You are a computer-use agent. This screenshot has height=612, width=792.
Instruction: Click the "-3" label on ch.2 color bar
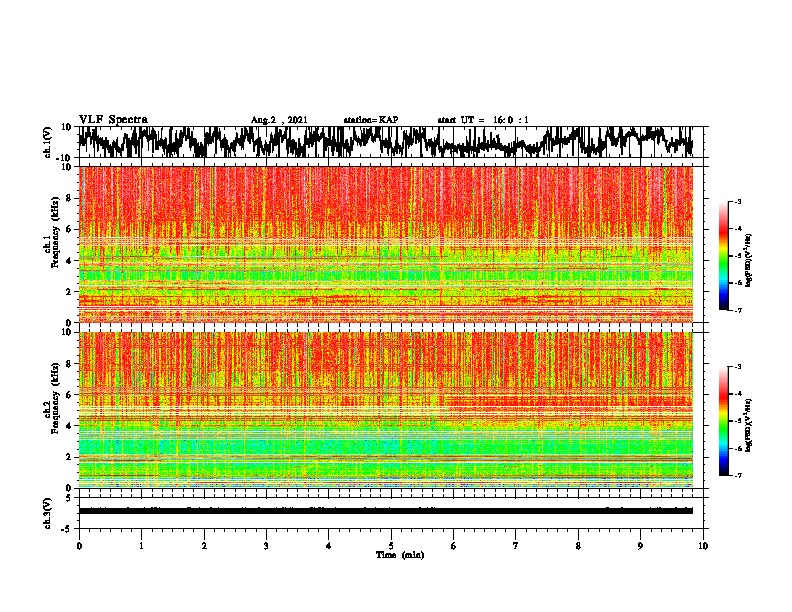point(738,367)
